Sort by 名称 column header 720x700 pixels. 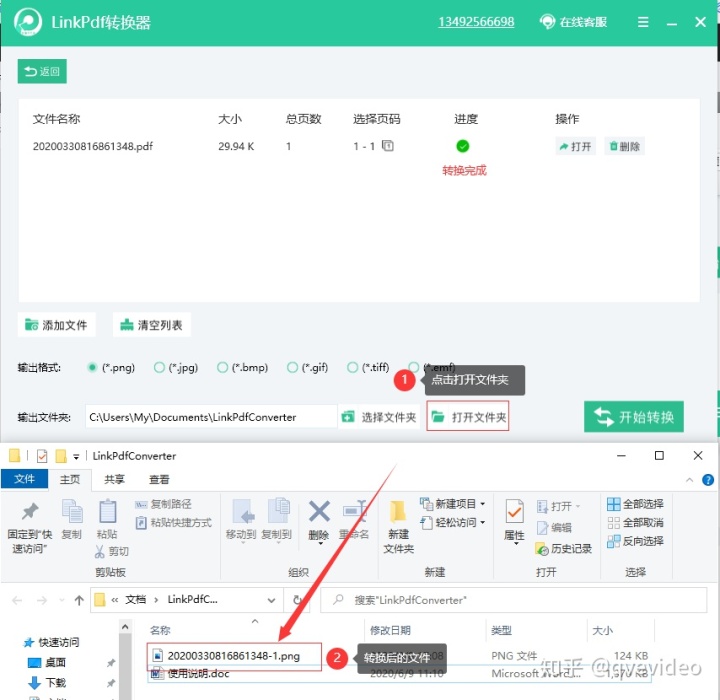click(160, 630)
